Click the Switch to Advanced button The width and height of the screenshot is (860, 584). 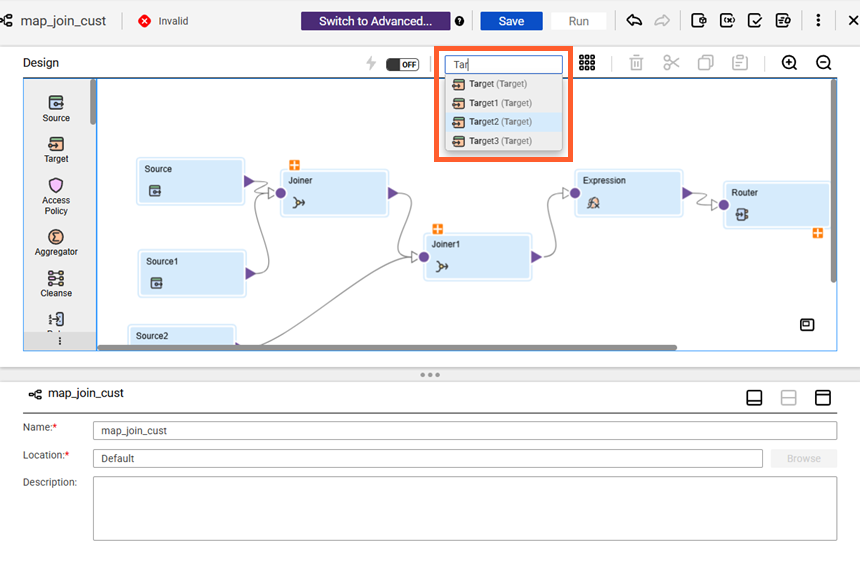tap(375, 21)
